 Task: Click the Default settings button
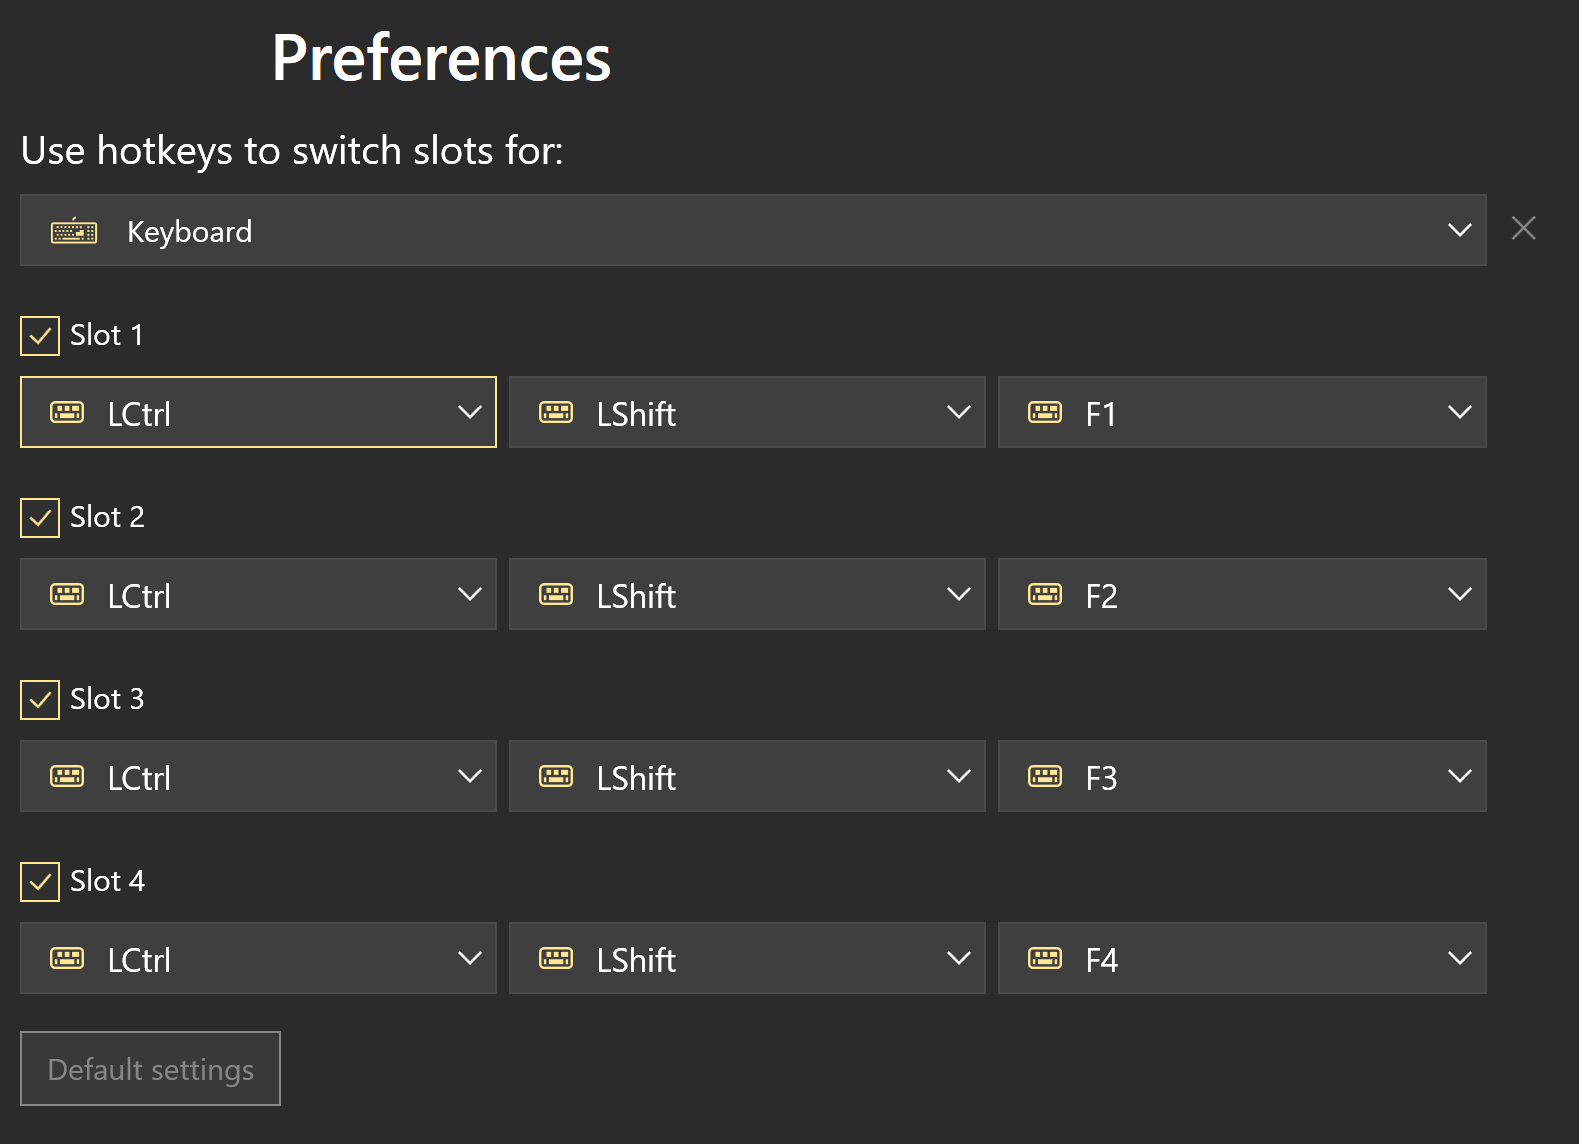point(150,1069)
